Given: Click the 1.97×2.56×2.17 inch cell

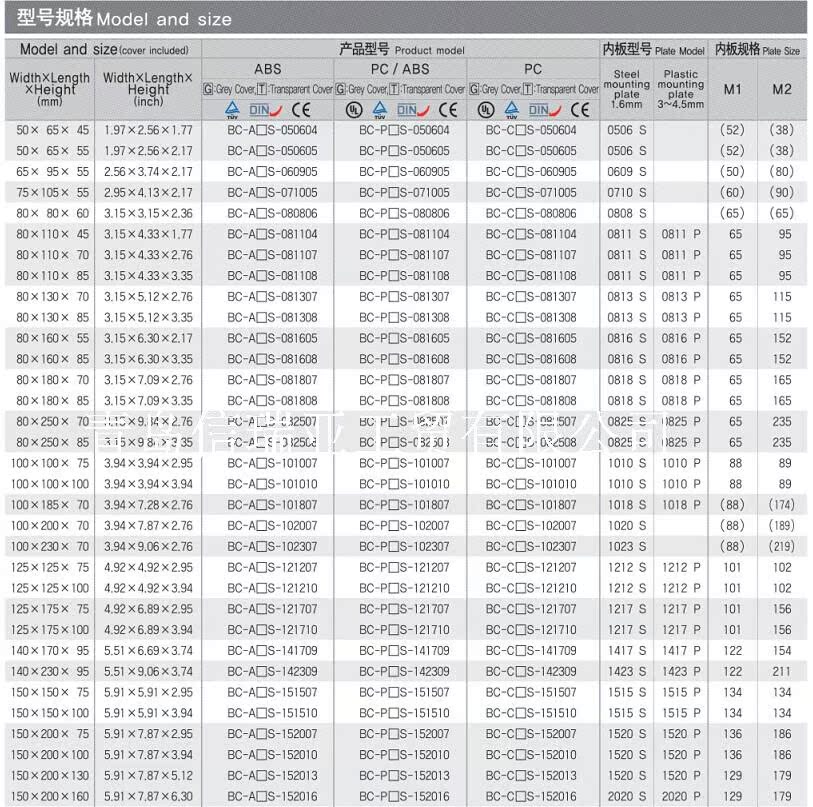Looking at the screenshot, I should (148, 151).
